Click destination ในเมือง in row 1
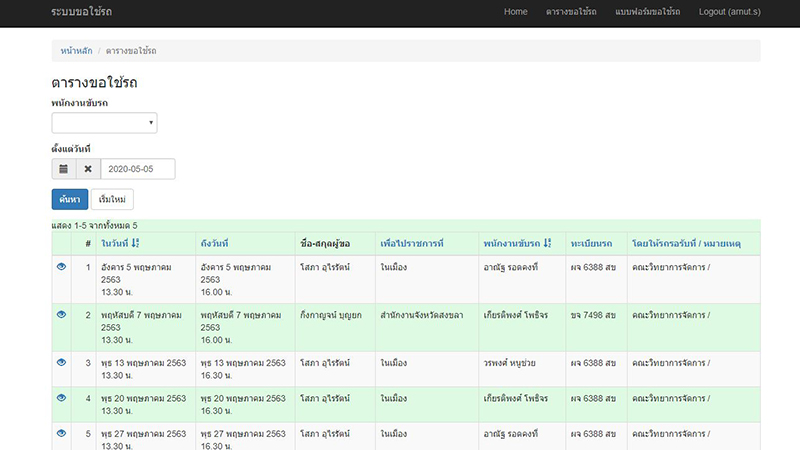Screen dimensions: 800x450 (393, 267)
